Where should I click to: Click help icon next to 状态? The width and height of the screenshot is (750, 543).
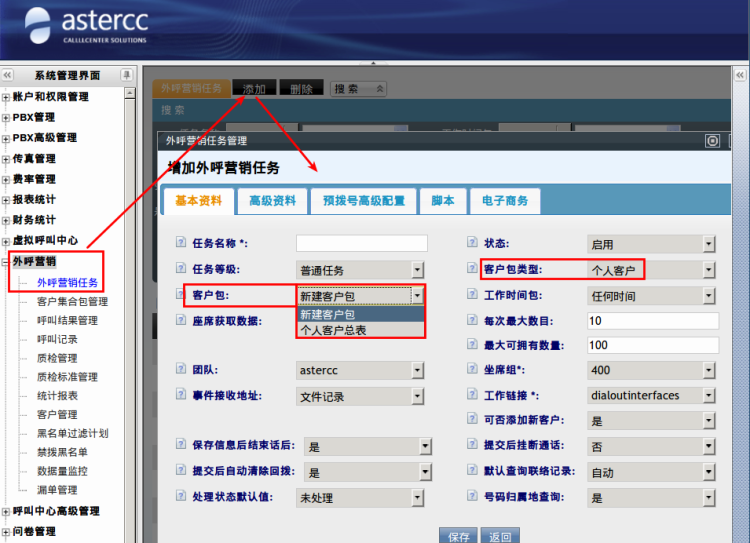point(474,243)
